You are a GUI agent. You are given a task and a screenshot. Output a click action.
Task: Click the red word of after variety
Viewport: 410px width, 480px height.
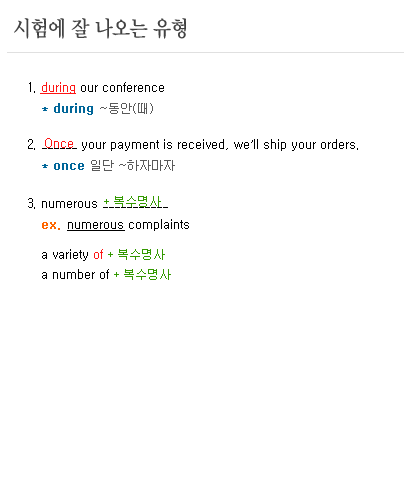click(x=98, y=255)
